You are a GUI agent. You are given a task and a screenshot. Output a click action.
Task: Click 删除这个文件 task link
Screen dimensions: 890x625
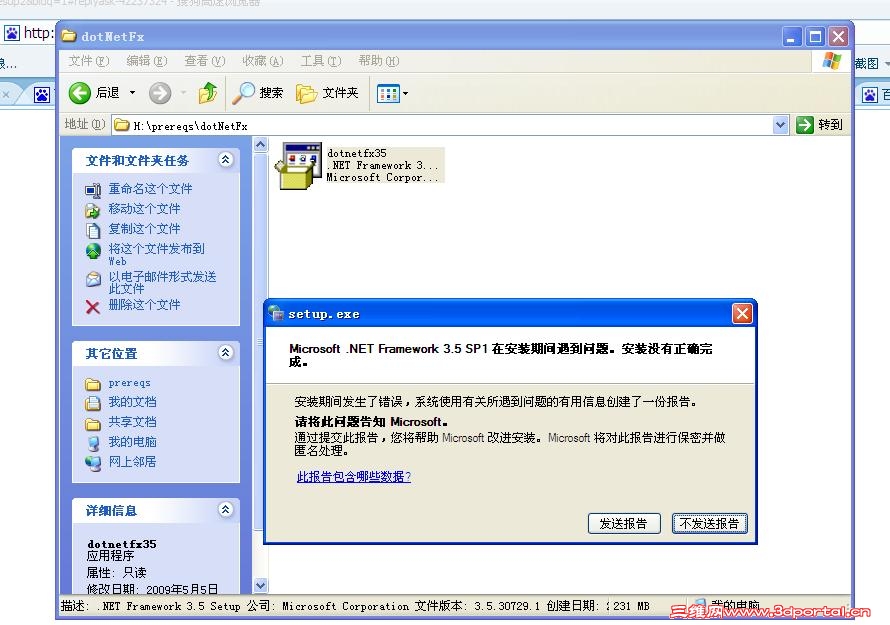[x=144, y=305]
